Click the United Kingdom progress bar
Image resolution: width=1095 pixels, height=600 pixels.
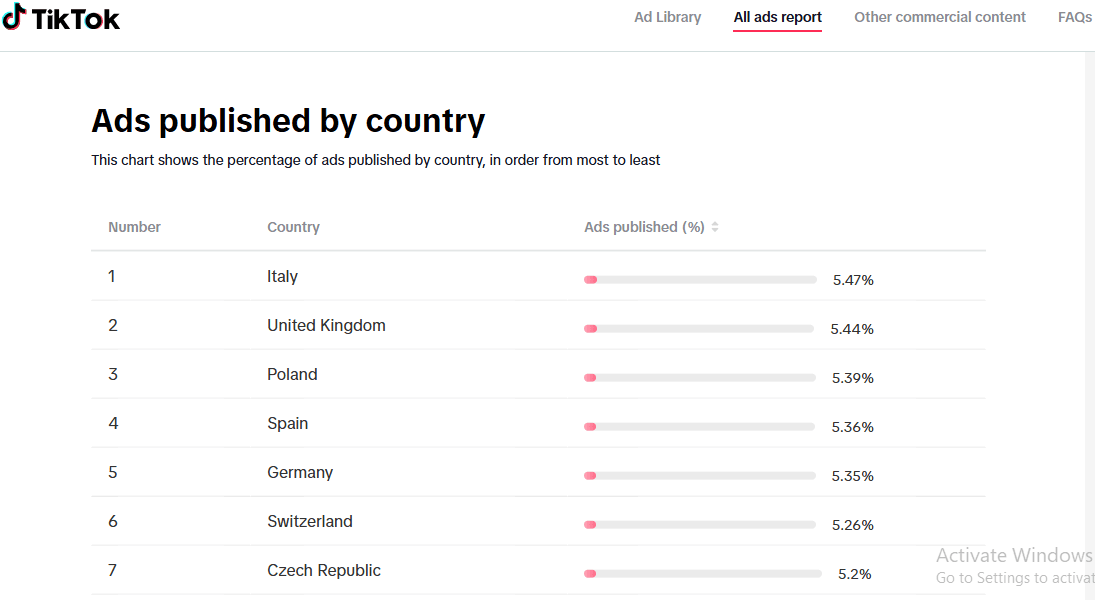699,329
